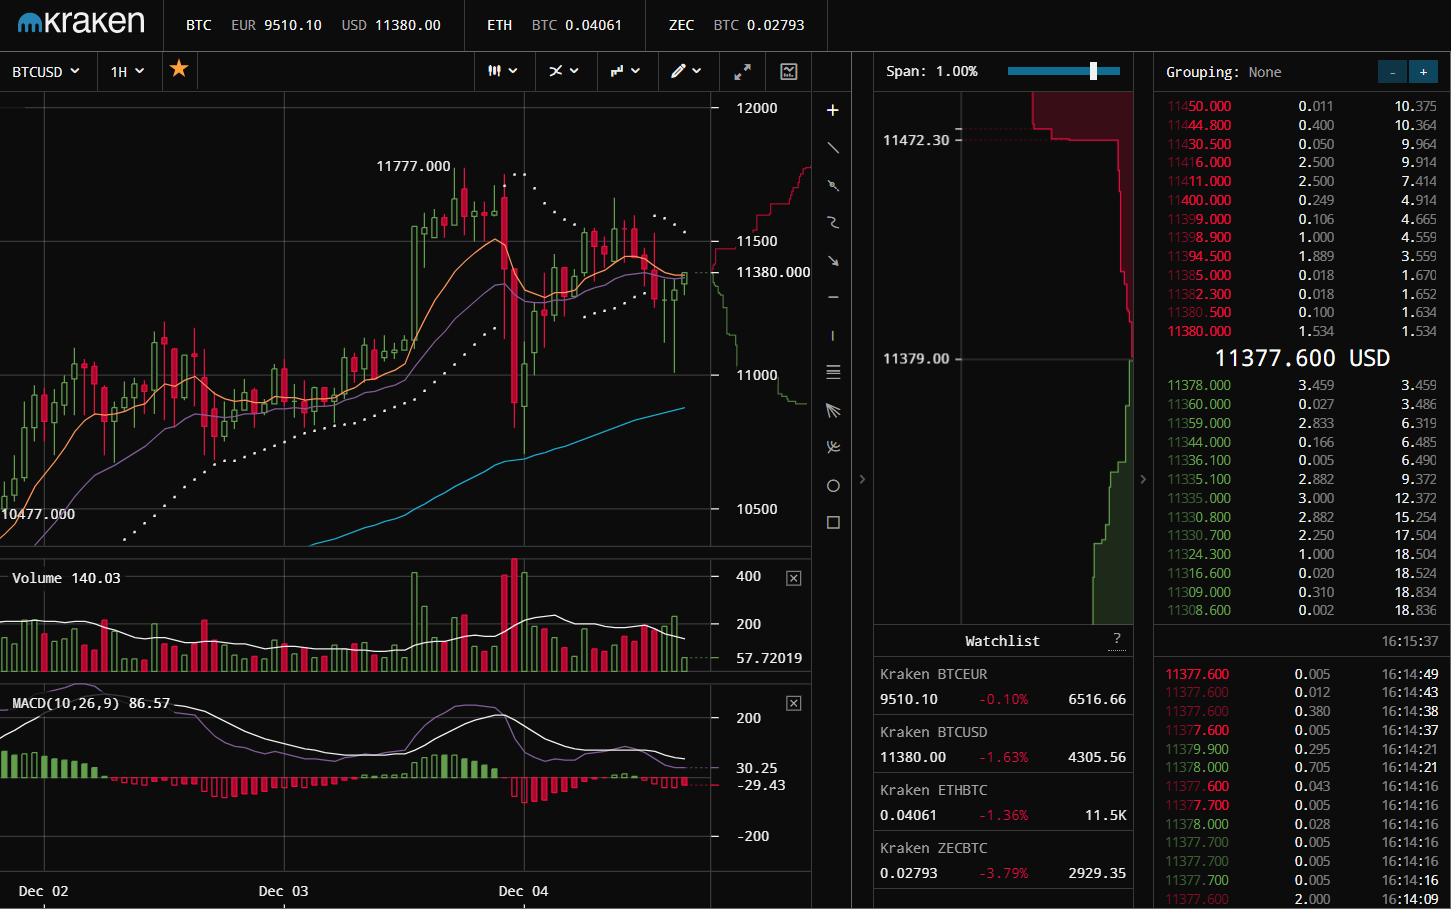The image size is (1451, 909).
Task: Open Kraken BTCUSD watchlist entry
Action: (1003, 744)
